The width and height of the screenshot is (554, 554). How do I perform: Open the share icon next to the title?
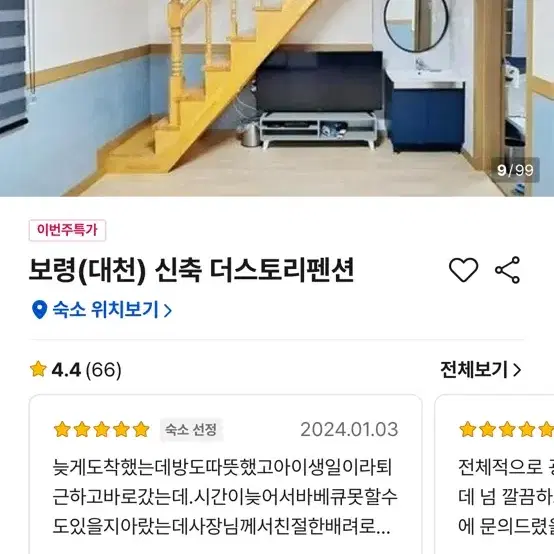point(507,270)
